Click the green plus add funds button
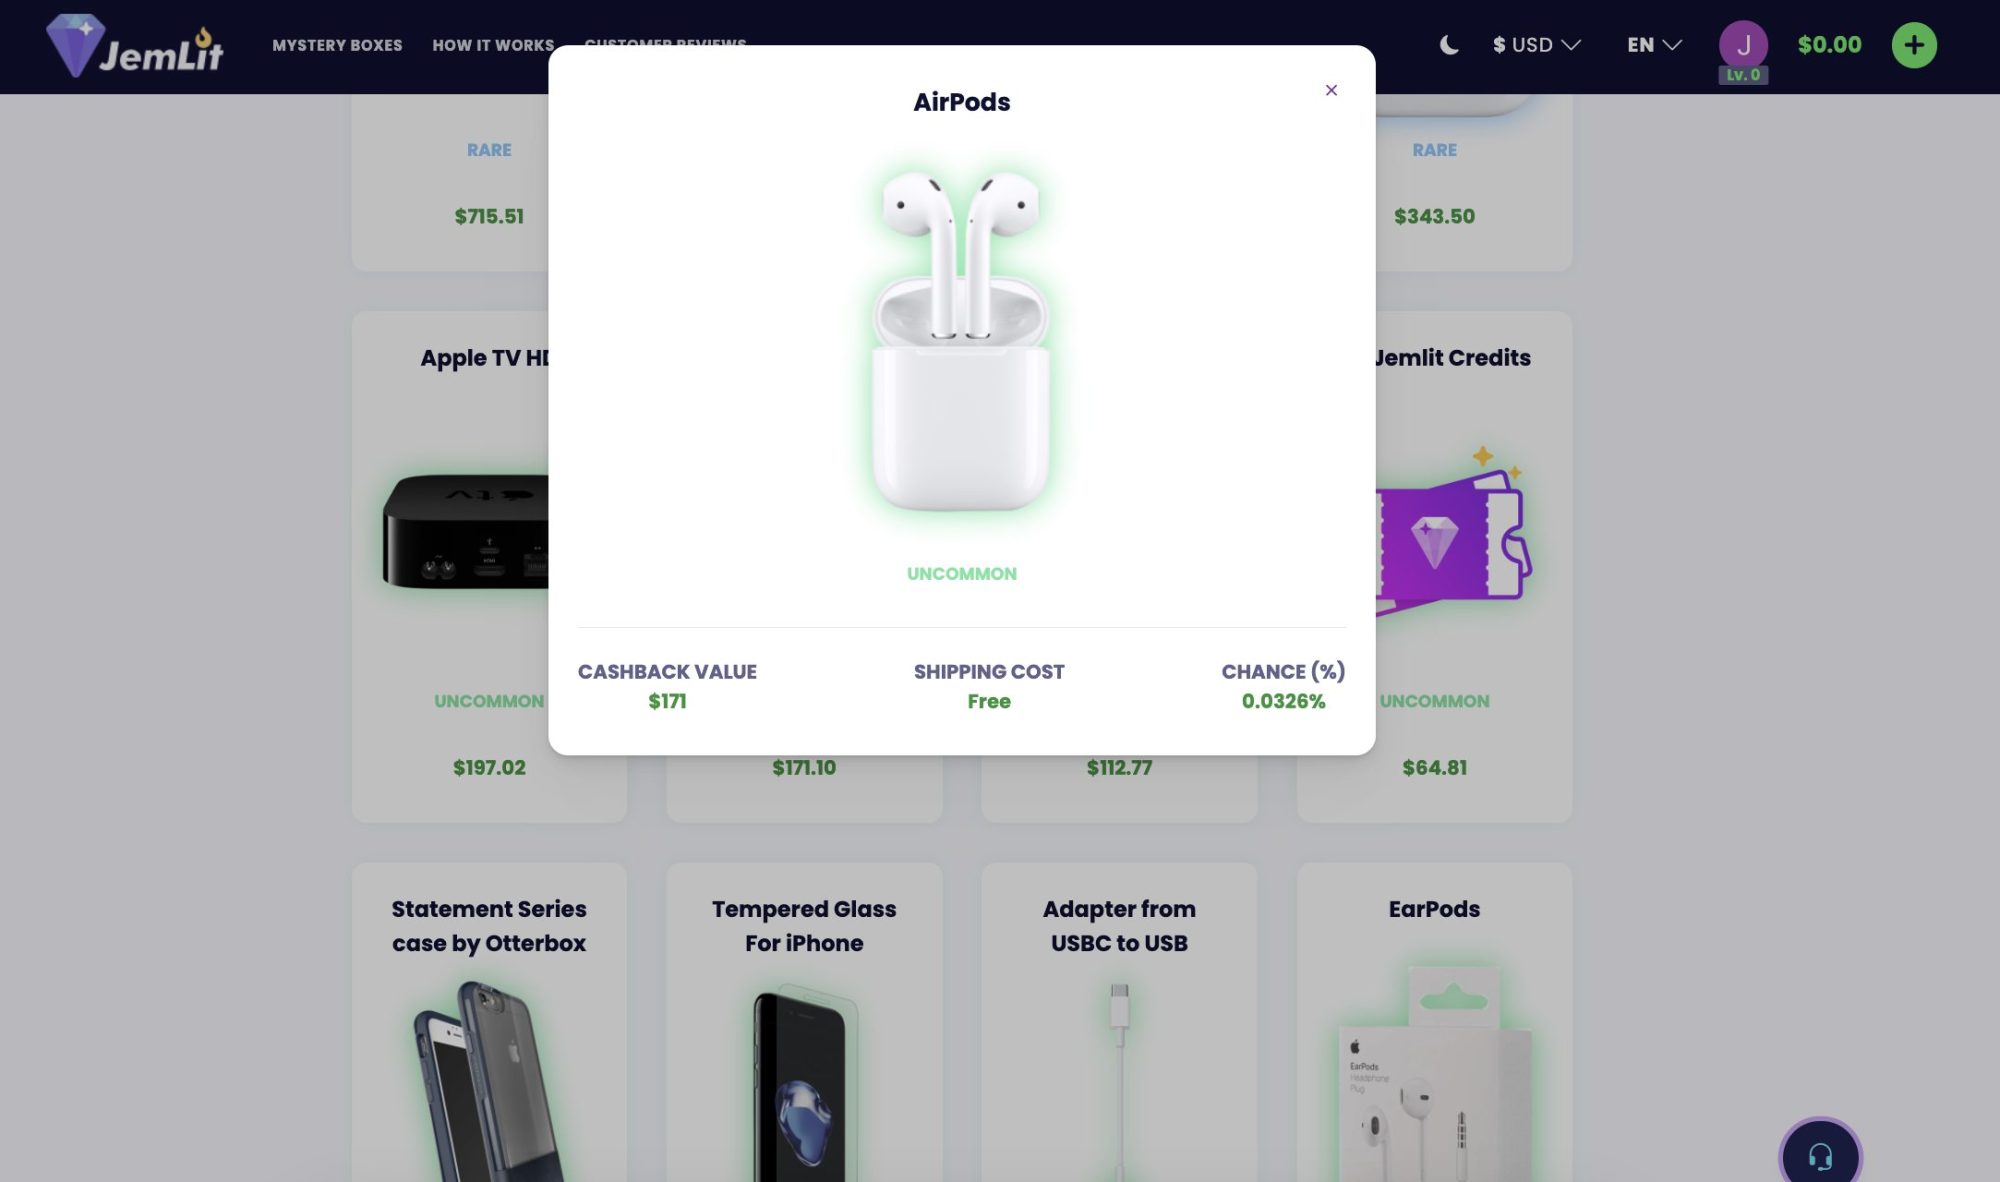The width and height of the screenshot is (2000, 1182). tap(1914, 45)
